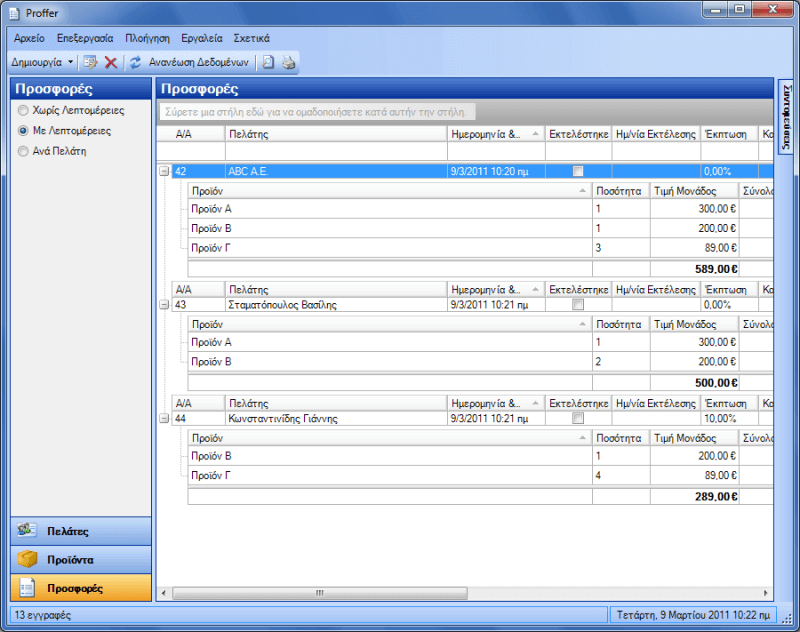800x632 pixels.
Task: Open Πελάτες section in navigation pane
Action: tap(81, 531)
